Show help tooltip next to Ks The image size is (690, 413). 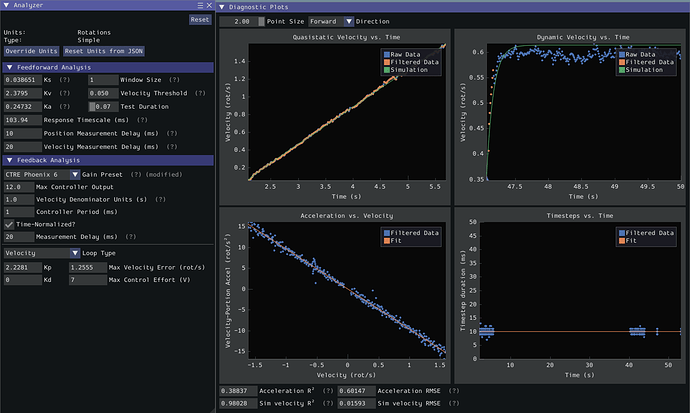tap(65, 80)
